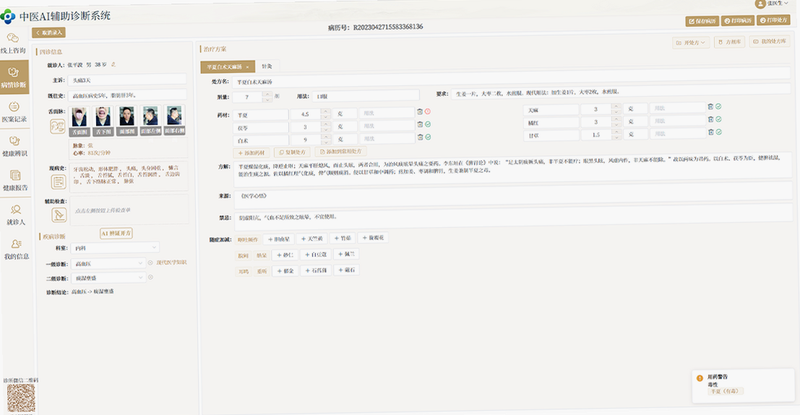Open the 方剂库 formula library
Screen dimensions: 800x415
[x=730, y=42]
